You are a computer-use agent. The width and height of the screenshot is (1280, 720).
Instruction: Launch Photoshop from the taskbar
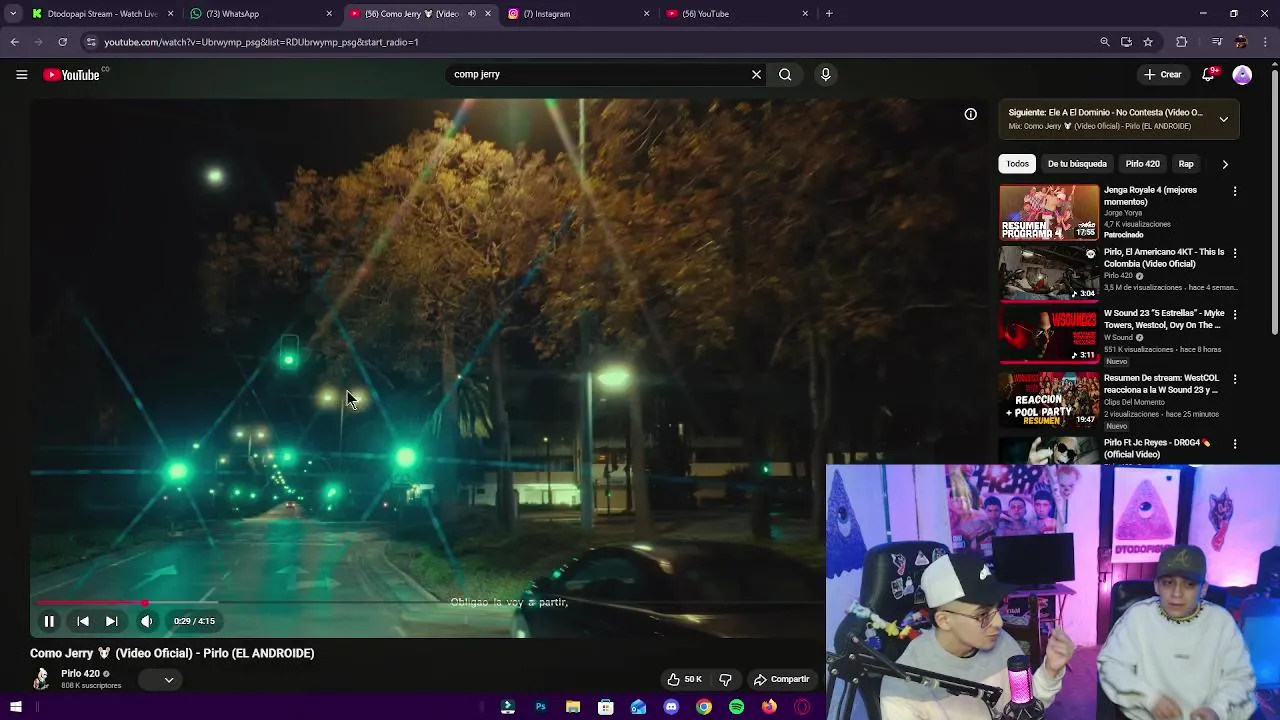540,707
